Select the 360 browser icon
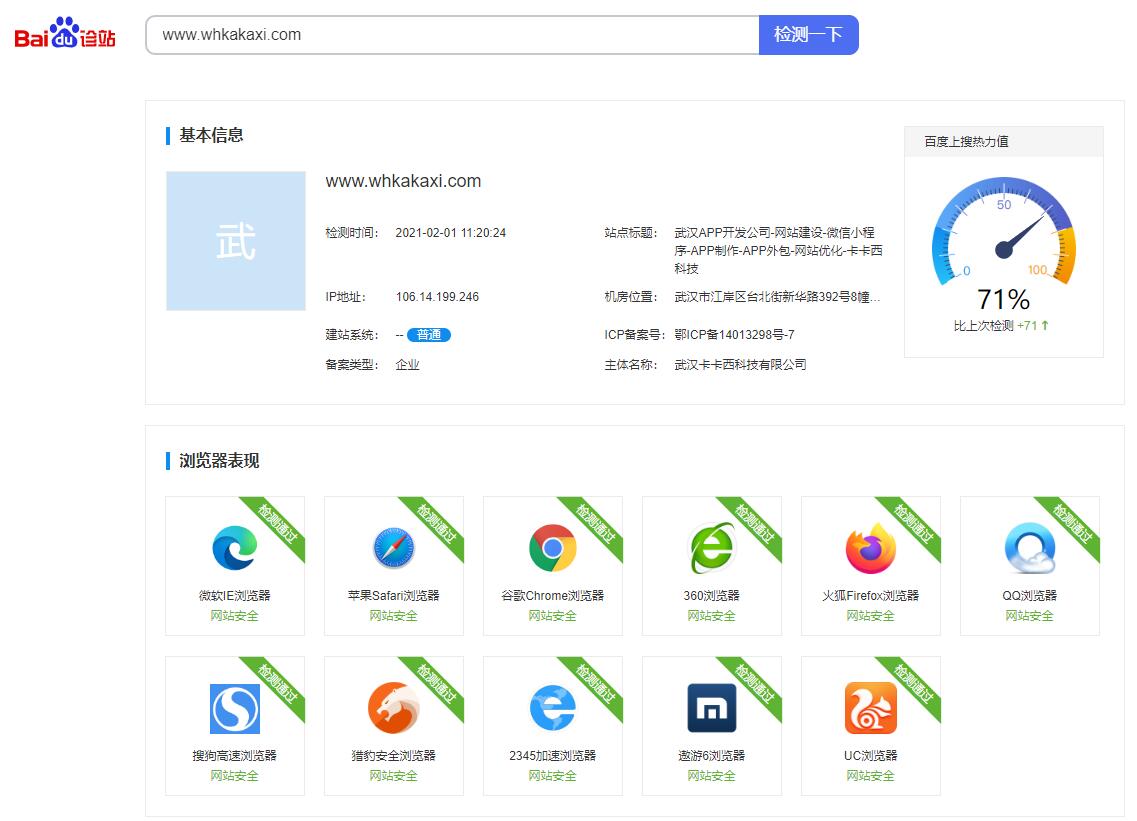The image size is (1137, 821). point(711,548)
